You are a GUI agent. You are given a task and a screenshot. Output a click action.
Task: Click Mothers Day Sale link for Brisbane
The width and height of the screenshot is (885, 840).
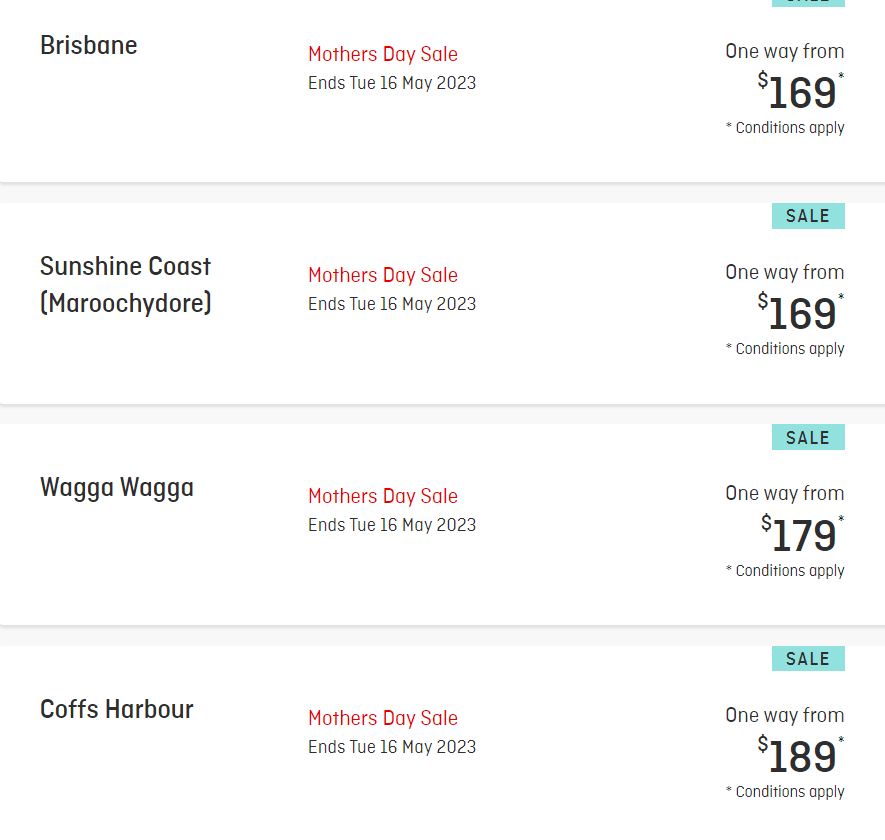point(383,54)
